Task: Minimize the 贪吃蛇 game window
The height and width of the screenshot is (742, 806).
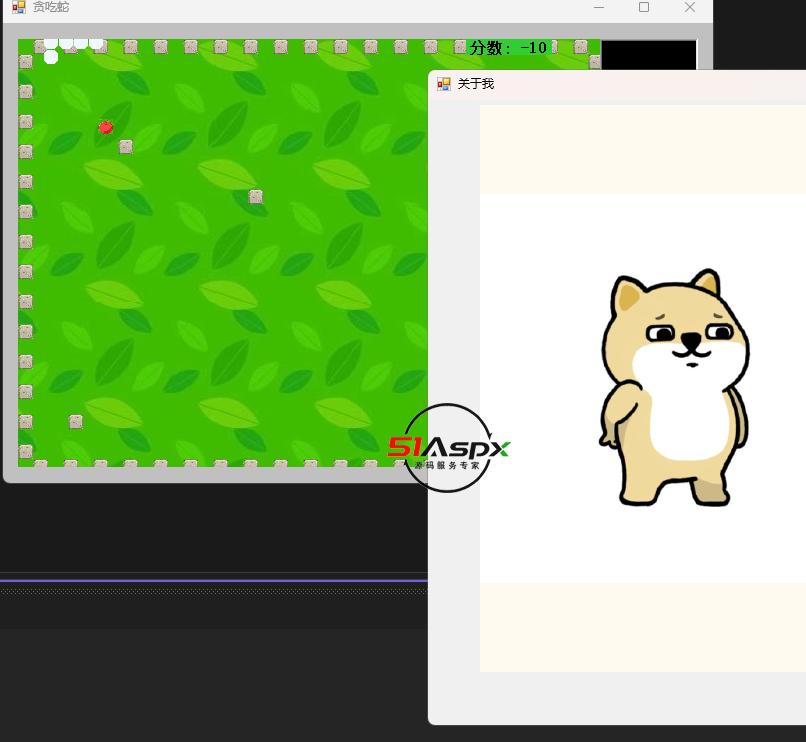Action: tap(599, 7)
